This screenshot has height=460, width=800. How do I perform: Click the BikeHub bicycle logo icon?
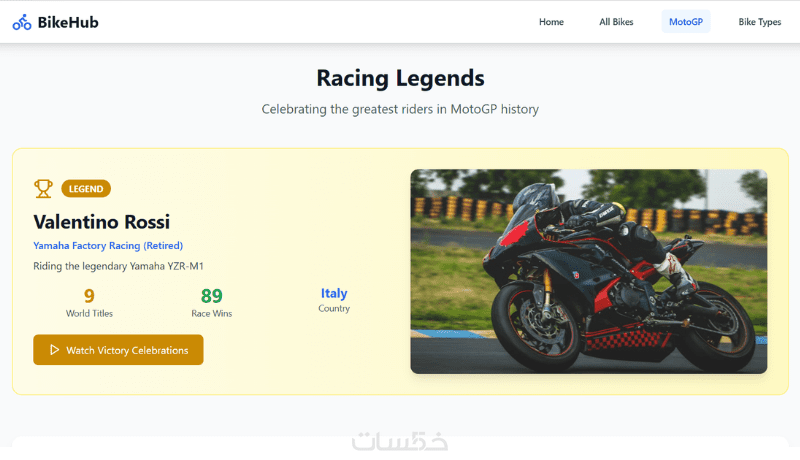22,22
